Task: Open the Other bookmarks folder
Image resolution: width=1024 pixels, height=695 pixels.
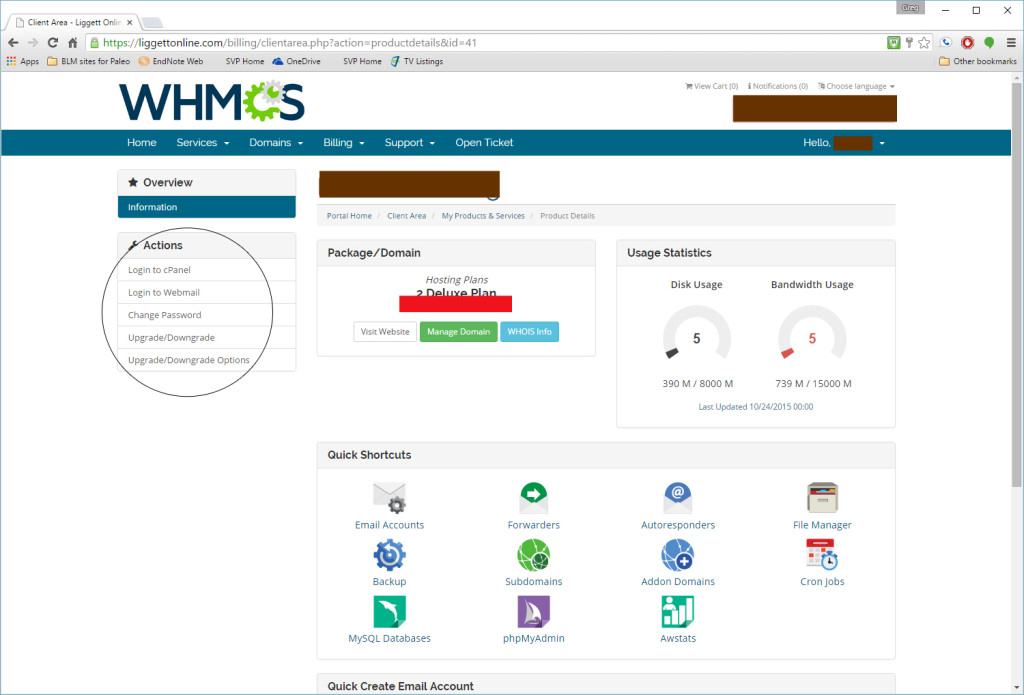Action: pyautogui.click(x=978, y=61)
